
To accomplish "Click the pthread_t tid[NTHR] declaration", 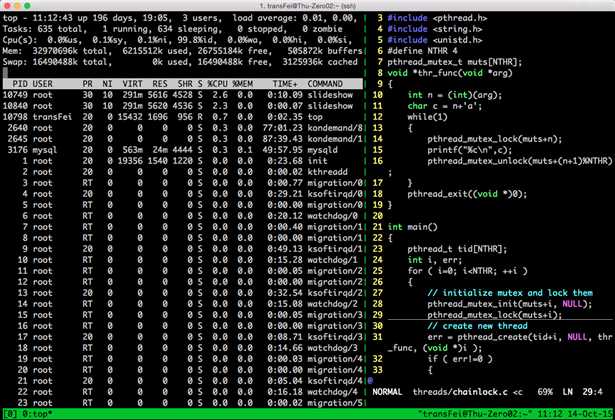I will 457,249.
